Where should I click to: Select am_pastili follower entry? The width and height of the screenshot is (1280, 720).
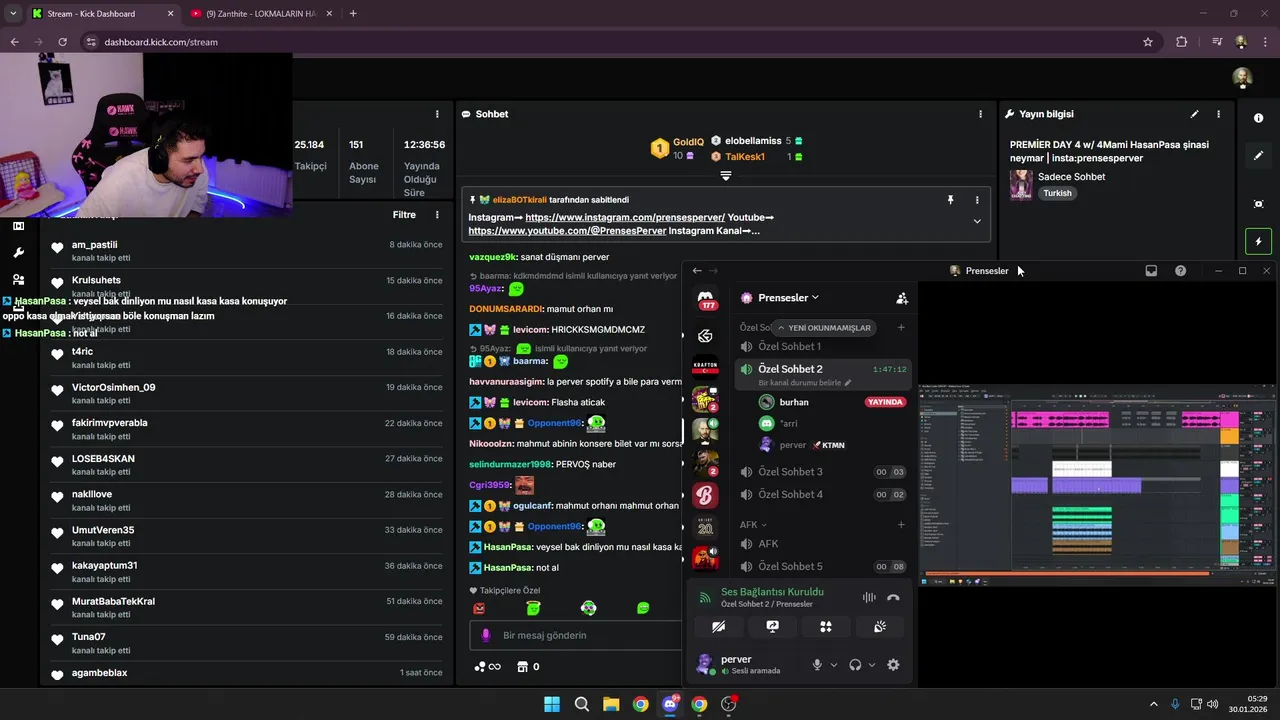pyautogui.click(x=246, y=250)
